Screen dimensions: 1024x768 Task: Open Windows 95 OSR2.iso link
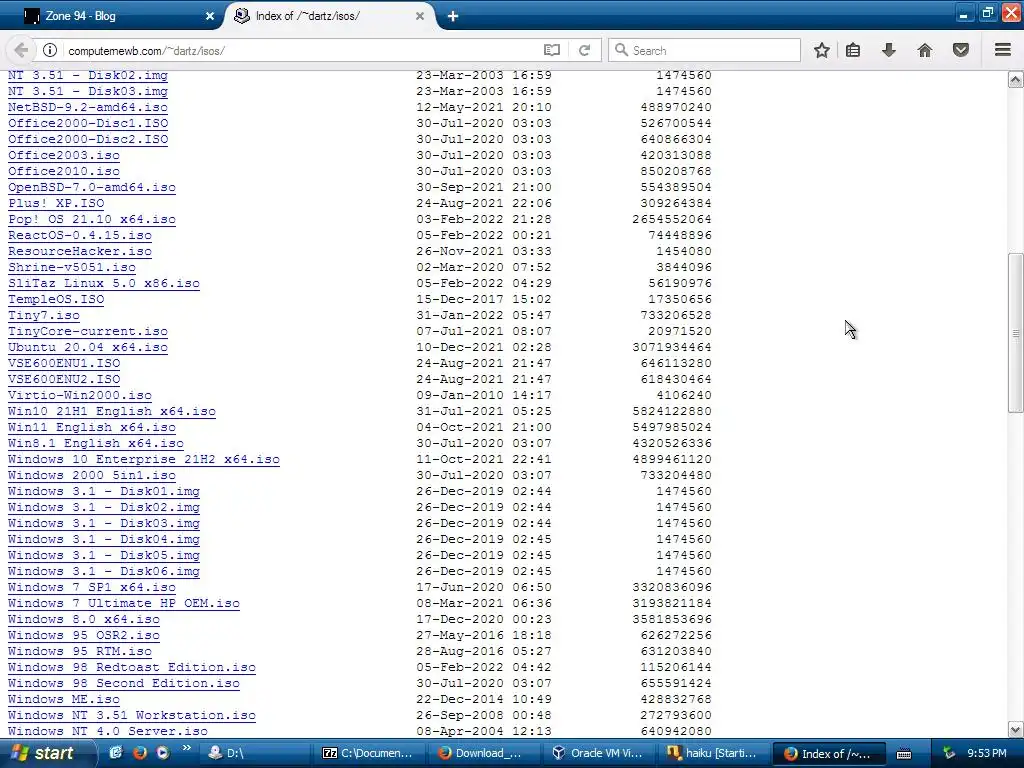(84, 635)
